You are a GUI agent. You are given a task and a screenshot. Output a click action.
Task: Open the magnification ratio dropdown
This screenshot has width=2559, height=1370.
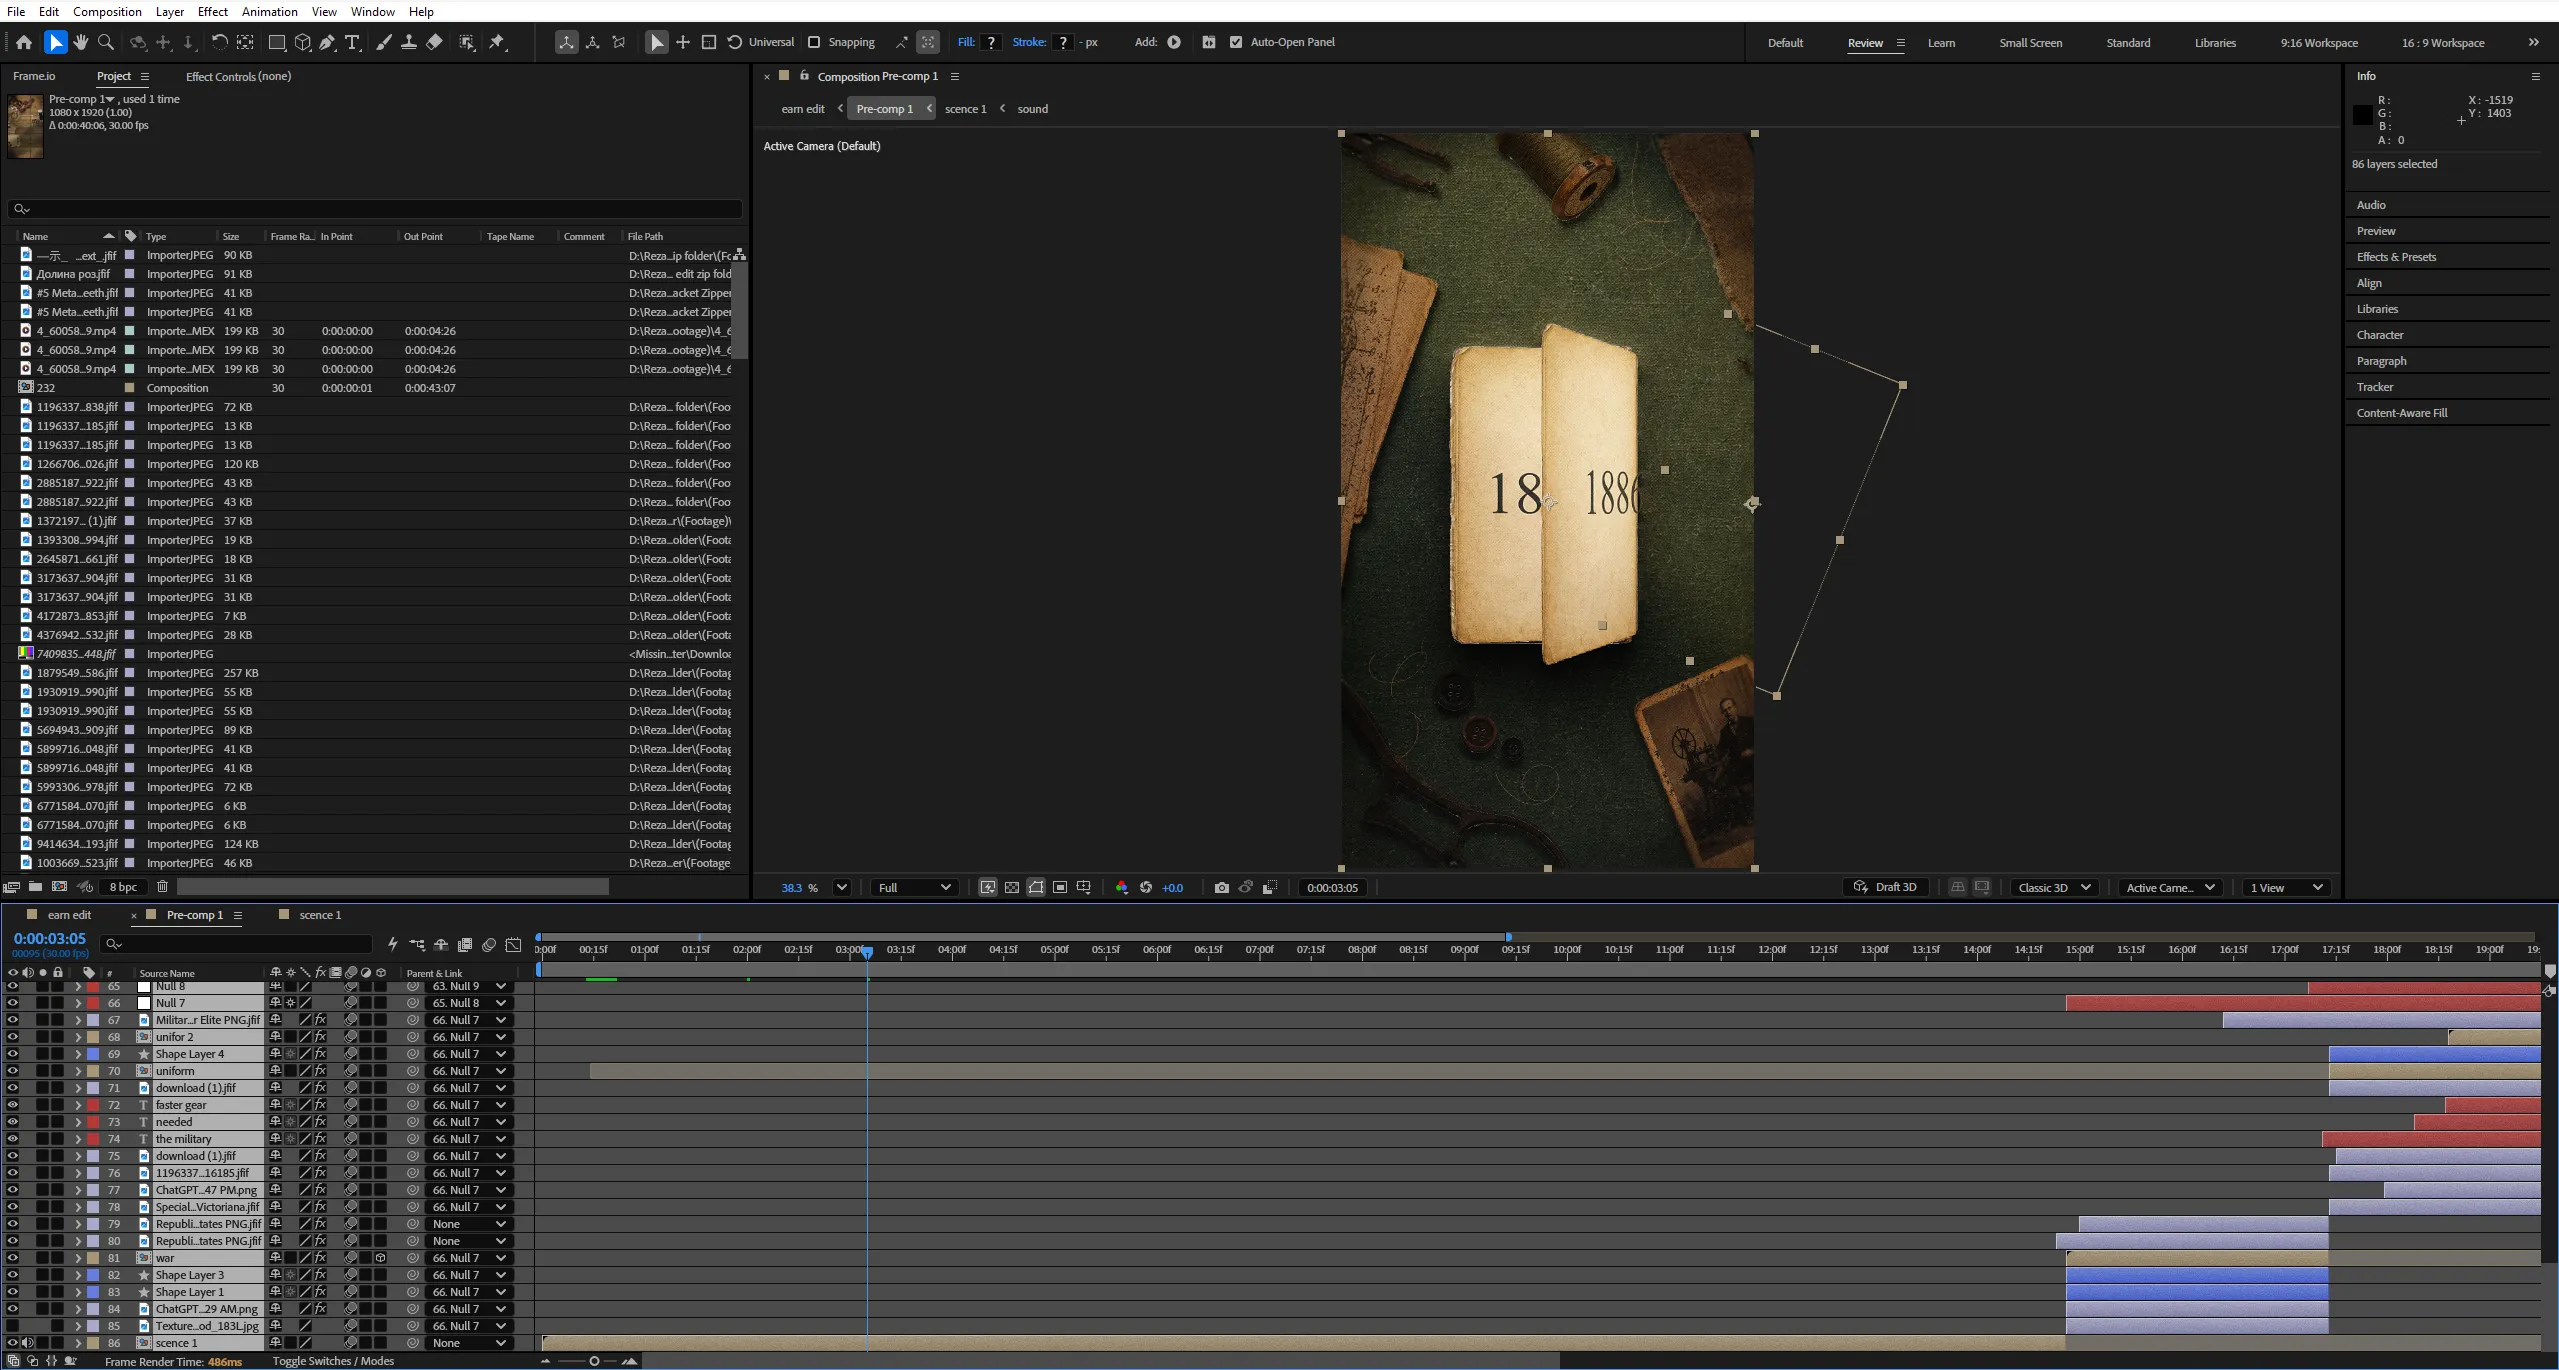click(x=842, y=887)
